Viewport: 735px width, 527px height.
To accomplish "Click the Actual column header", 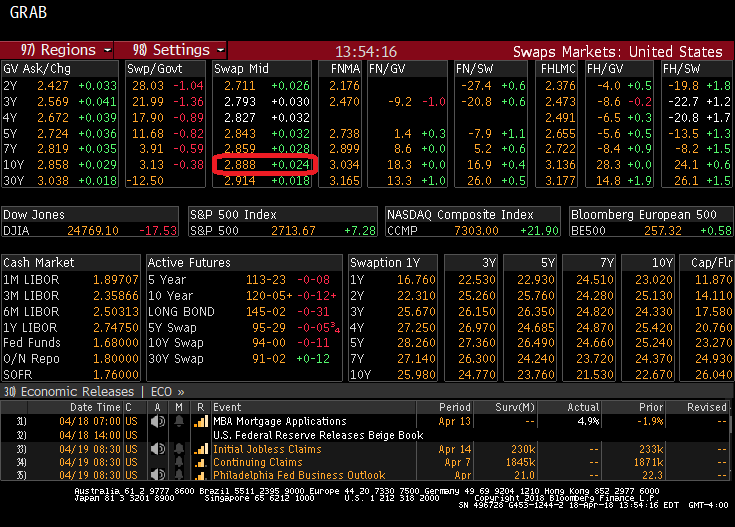I will coord(583,407).
